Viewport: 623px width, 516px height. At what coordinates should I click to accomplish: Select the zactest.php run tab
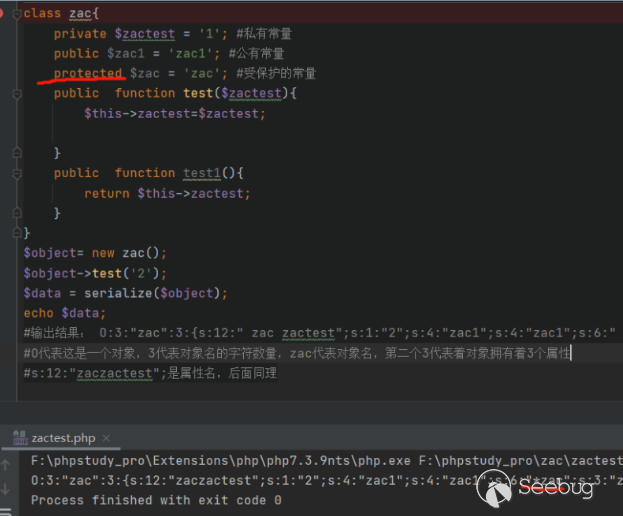pos(63,438)
